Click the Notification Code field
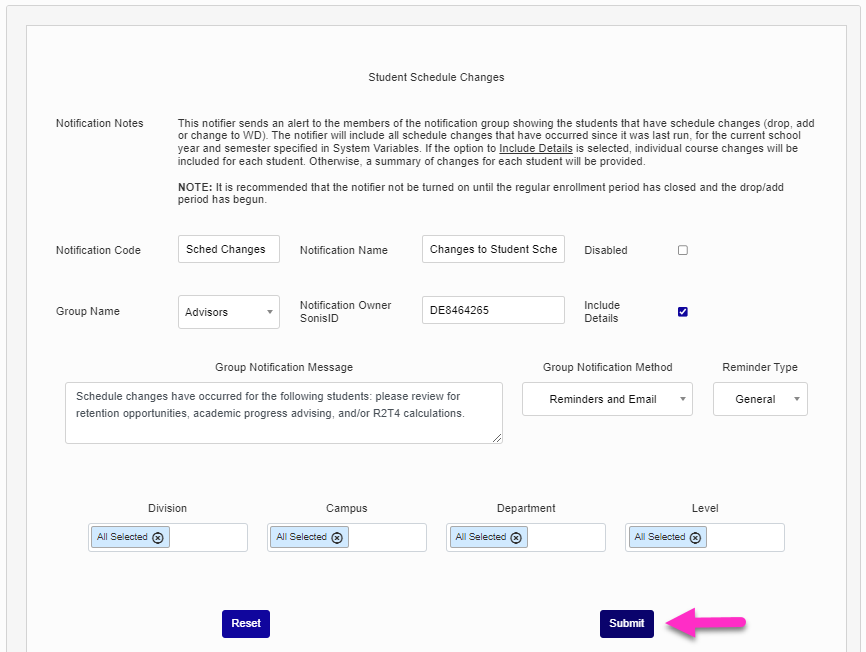Image resolution: width=866 pixels, height=652 pixels. coord(228,249)
